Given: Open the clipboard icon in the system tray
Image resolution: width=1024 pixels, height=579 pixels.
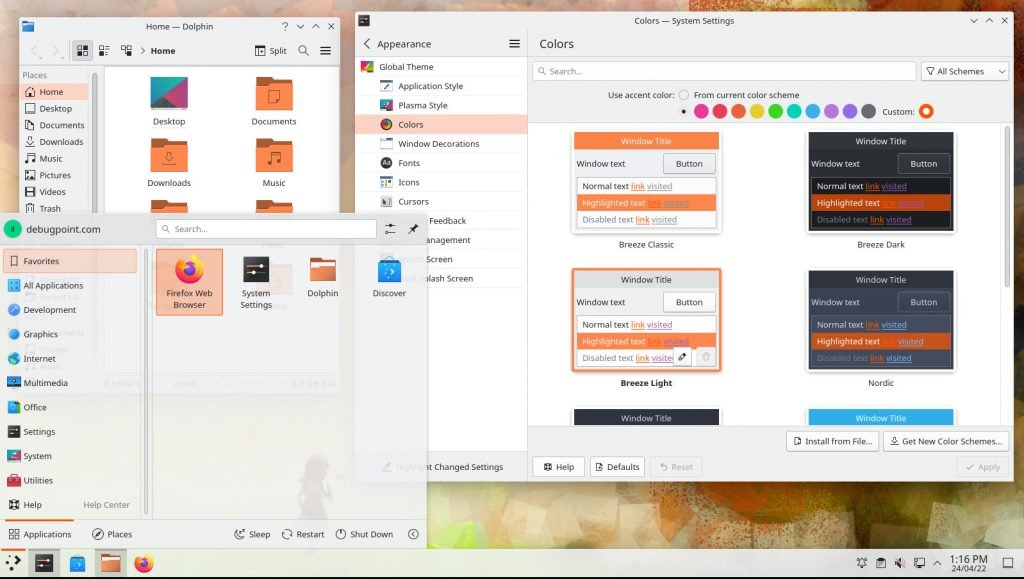Looking at the screenshot, I should [x=880, y=563].
